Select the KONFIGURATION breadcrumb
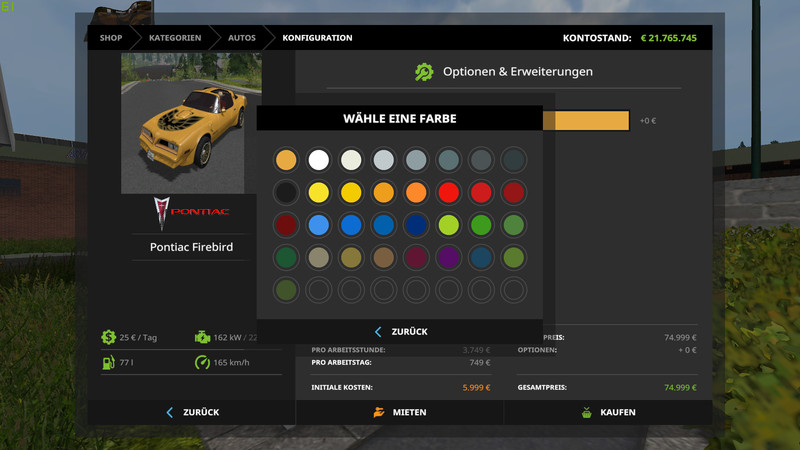800x450 pixels. click(x=317, y=38)
